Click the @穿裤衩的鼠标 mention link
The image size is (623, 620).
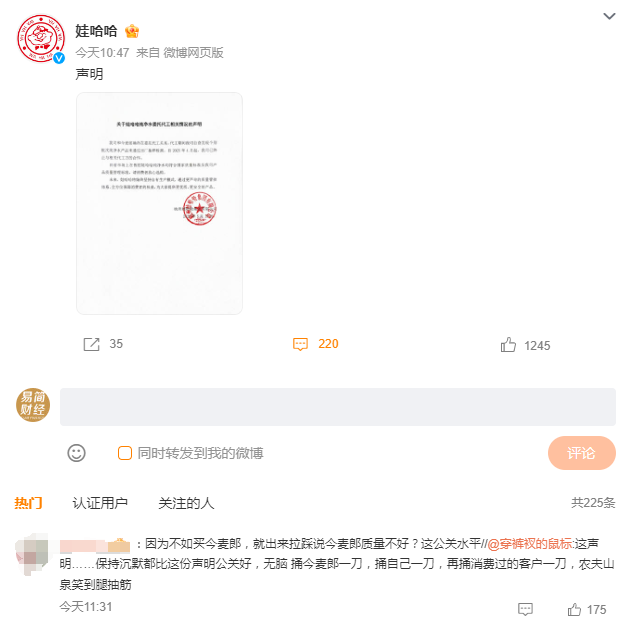529,544
